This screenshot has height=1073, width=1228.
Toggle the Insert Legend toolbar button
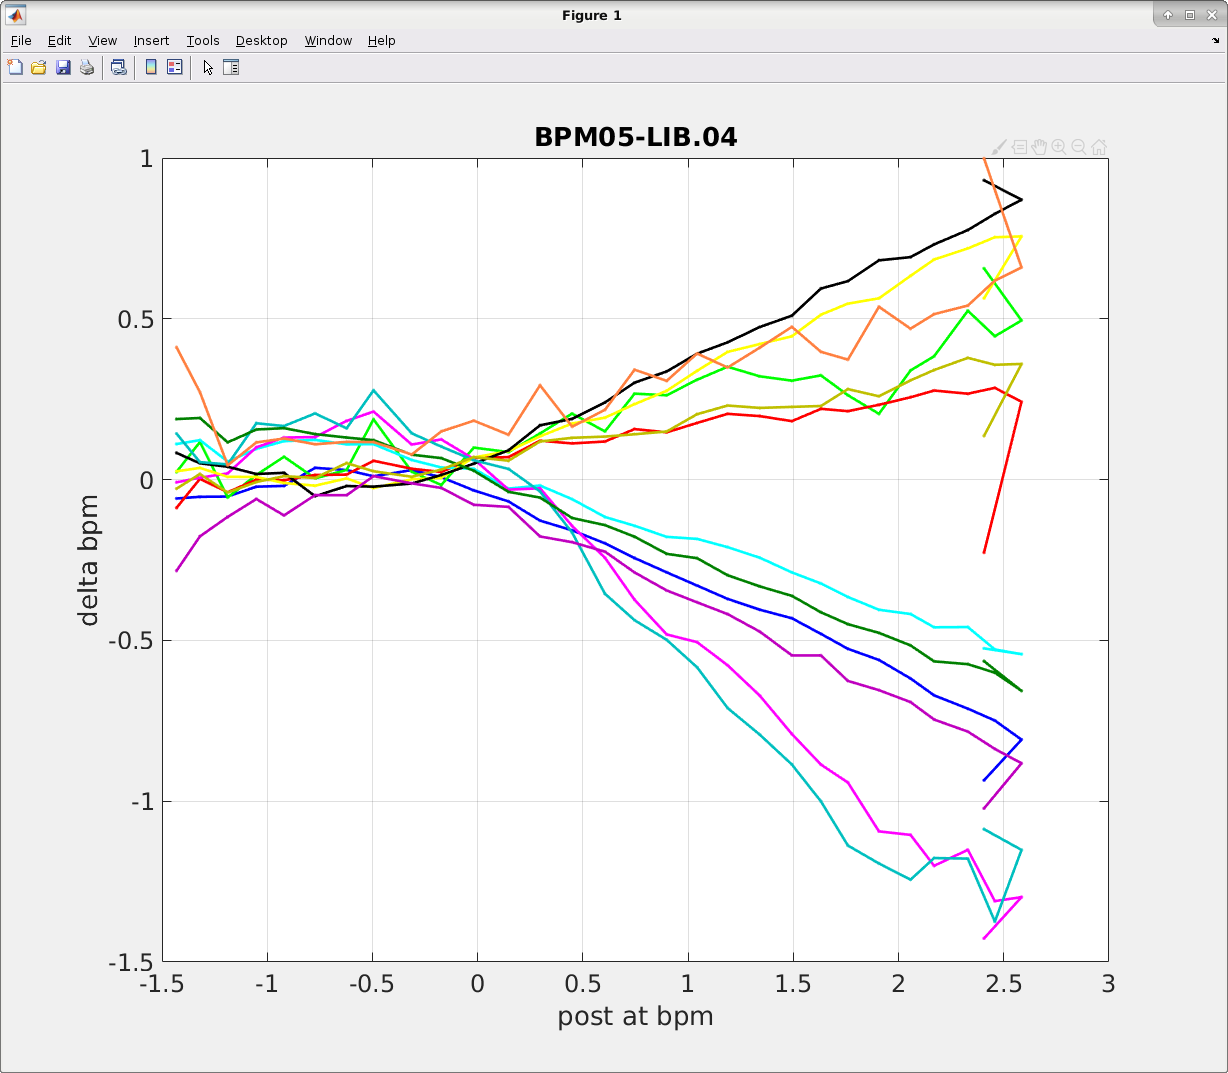pos(175,67)
